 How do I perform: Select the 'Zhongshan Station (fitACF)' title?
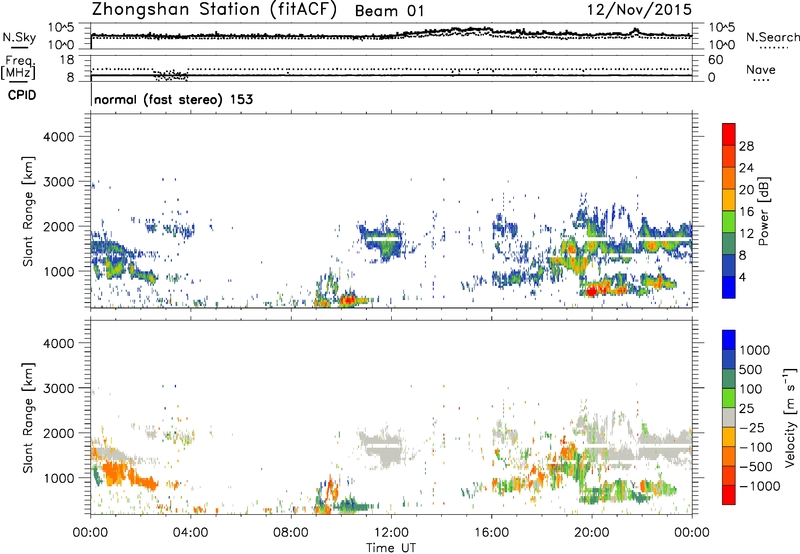(214, 10)
